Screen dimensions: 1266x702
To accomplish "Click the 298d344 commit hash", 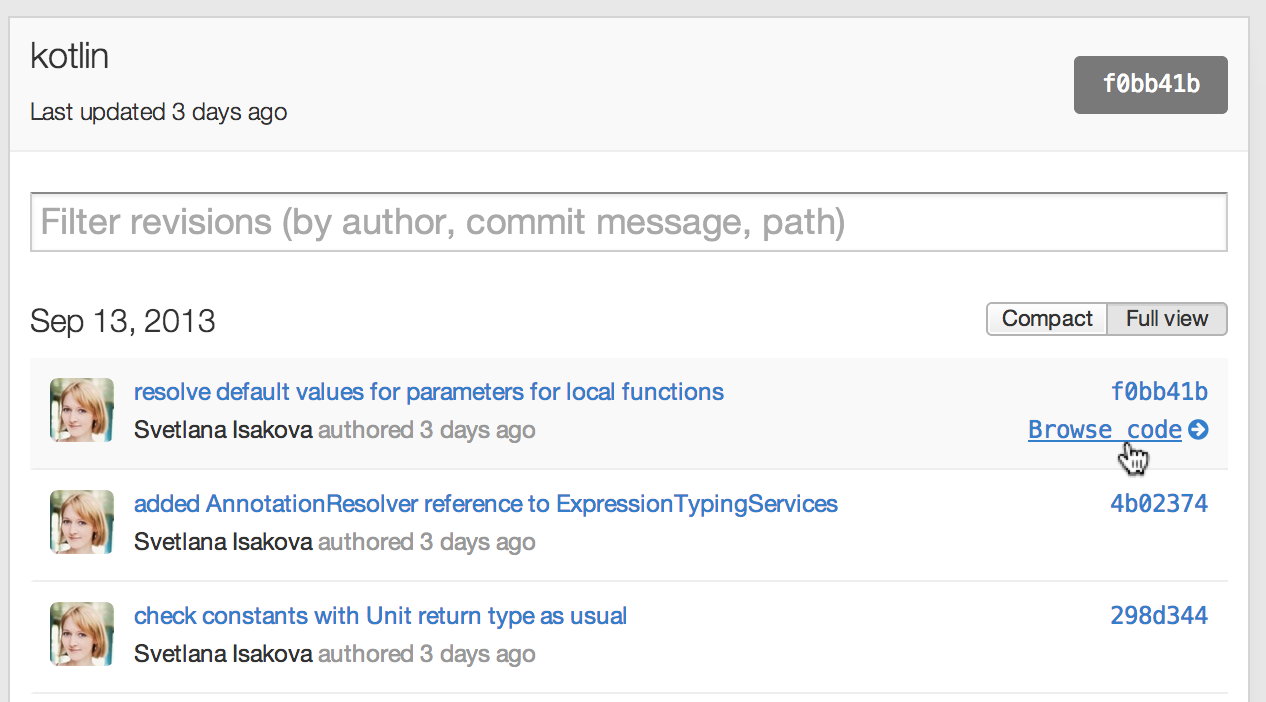I will click(x=1159, y=615).
